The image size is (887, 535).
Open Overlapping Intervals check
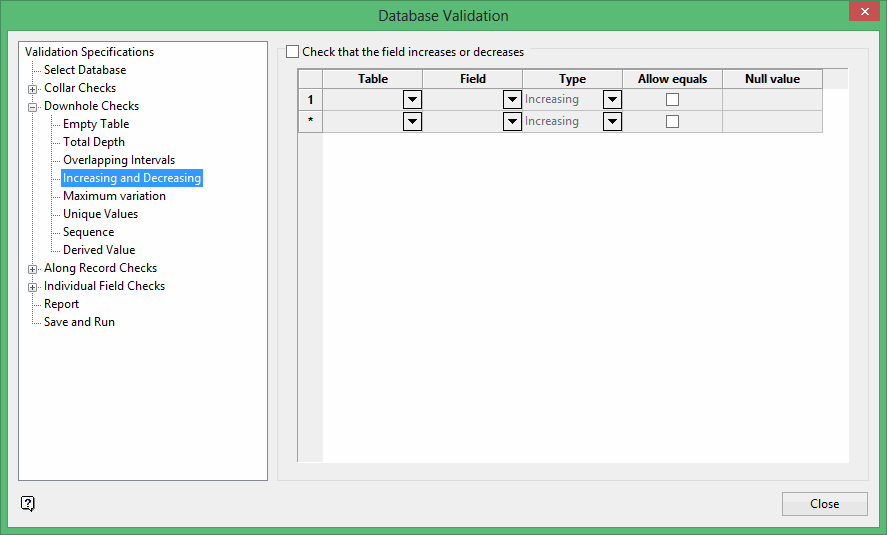coord(119,160)
